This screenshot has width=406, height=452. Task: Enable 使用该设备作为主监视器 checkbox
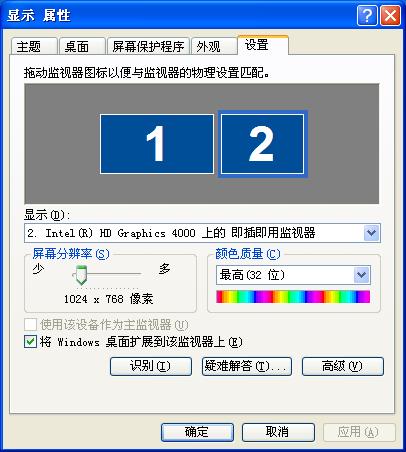click(30, 324)
